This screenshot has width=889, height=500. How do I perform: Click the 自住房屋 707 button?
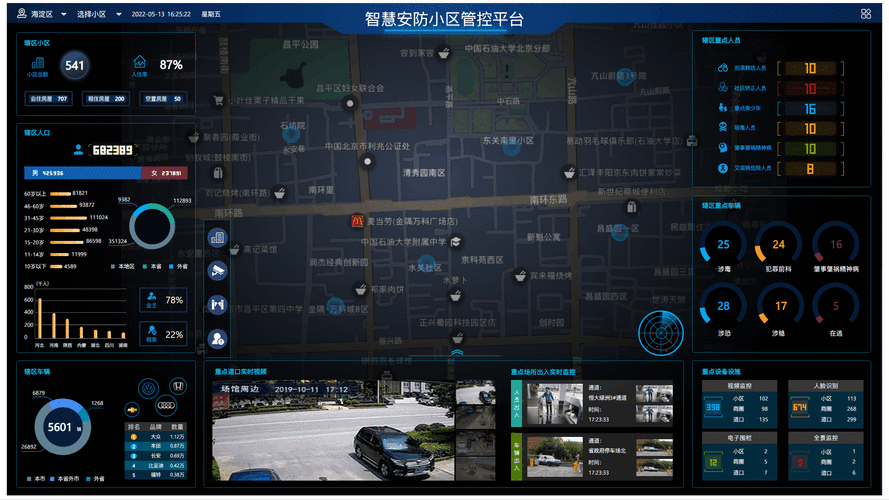[x=49, y=99]
